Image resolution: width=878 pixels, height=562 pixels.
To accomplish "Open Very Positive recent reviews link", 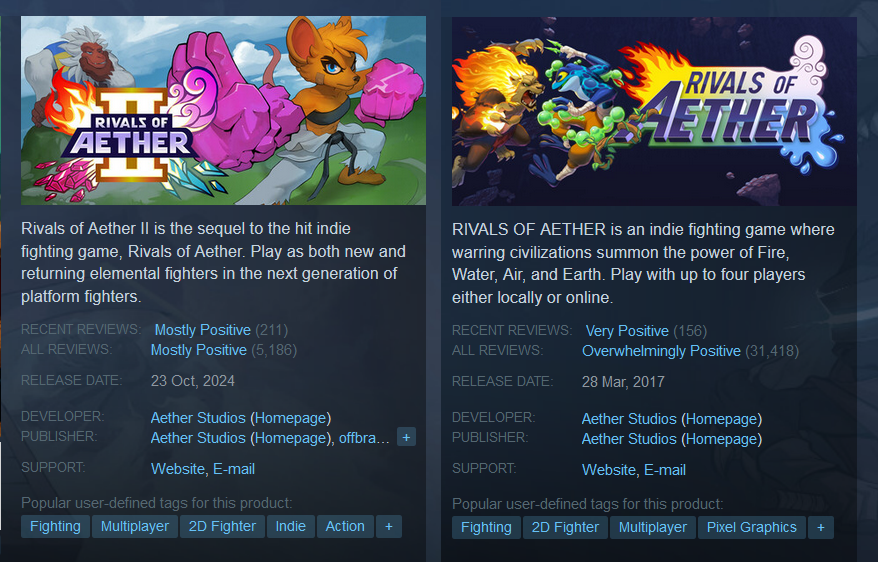I will pyautogui.click(x=627, y=331).
